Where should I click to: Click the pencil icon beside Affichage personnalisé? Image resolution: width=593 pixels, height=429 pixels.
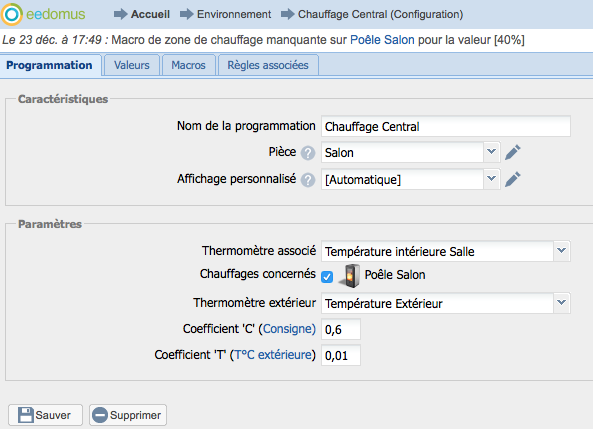513,179
